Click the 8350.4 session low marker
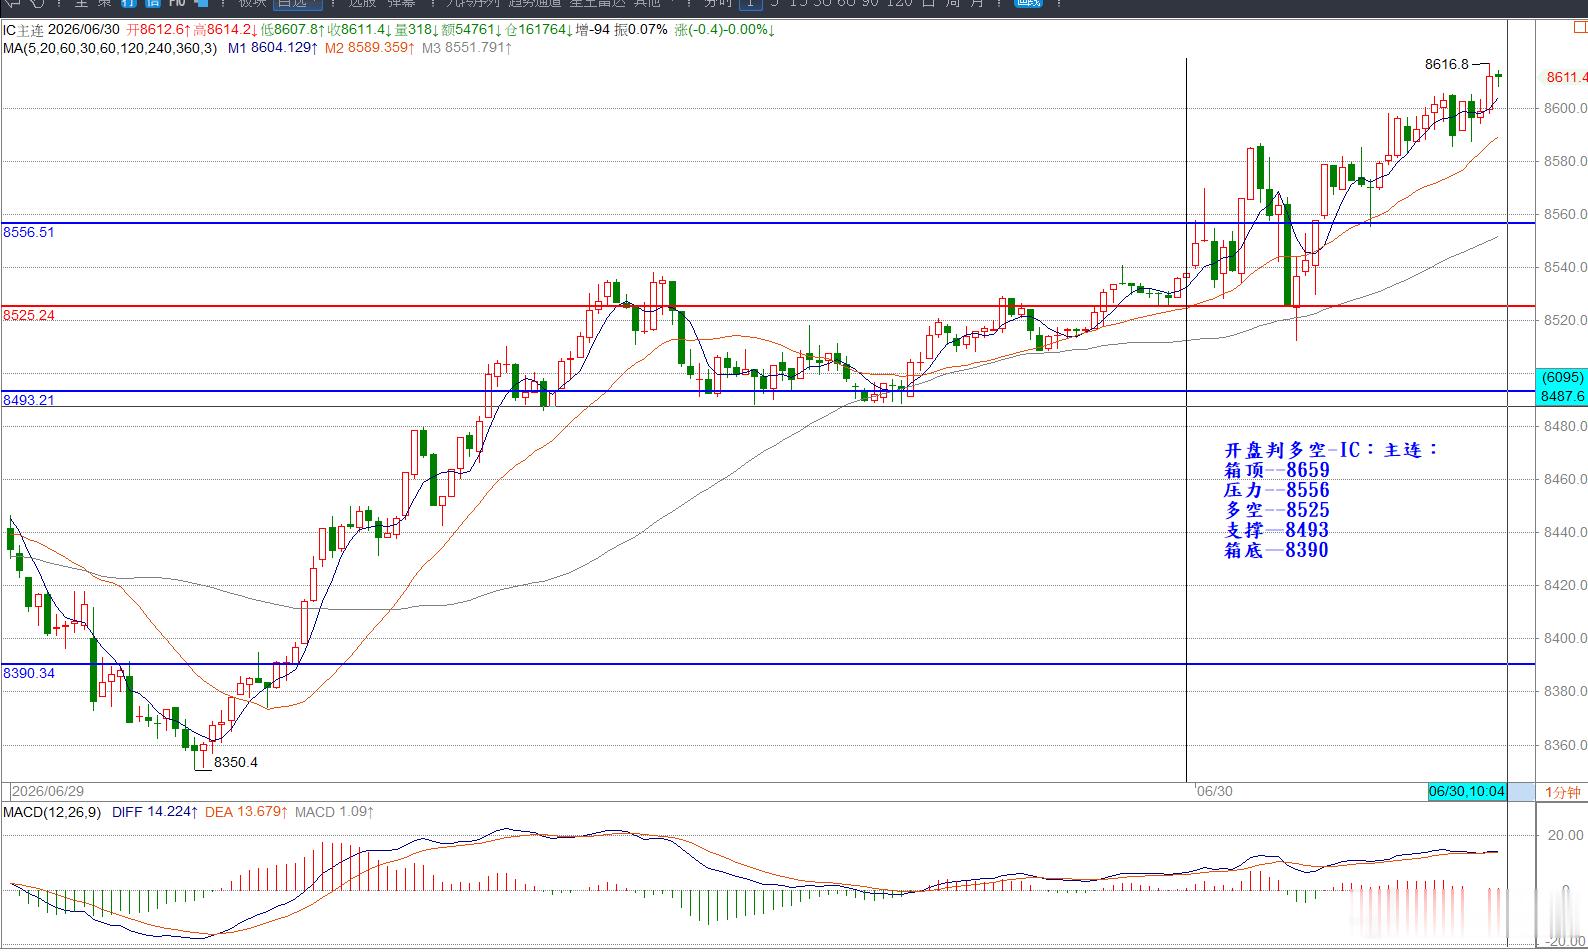The image size is (1588, 952). click(236, 762)
